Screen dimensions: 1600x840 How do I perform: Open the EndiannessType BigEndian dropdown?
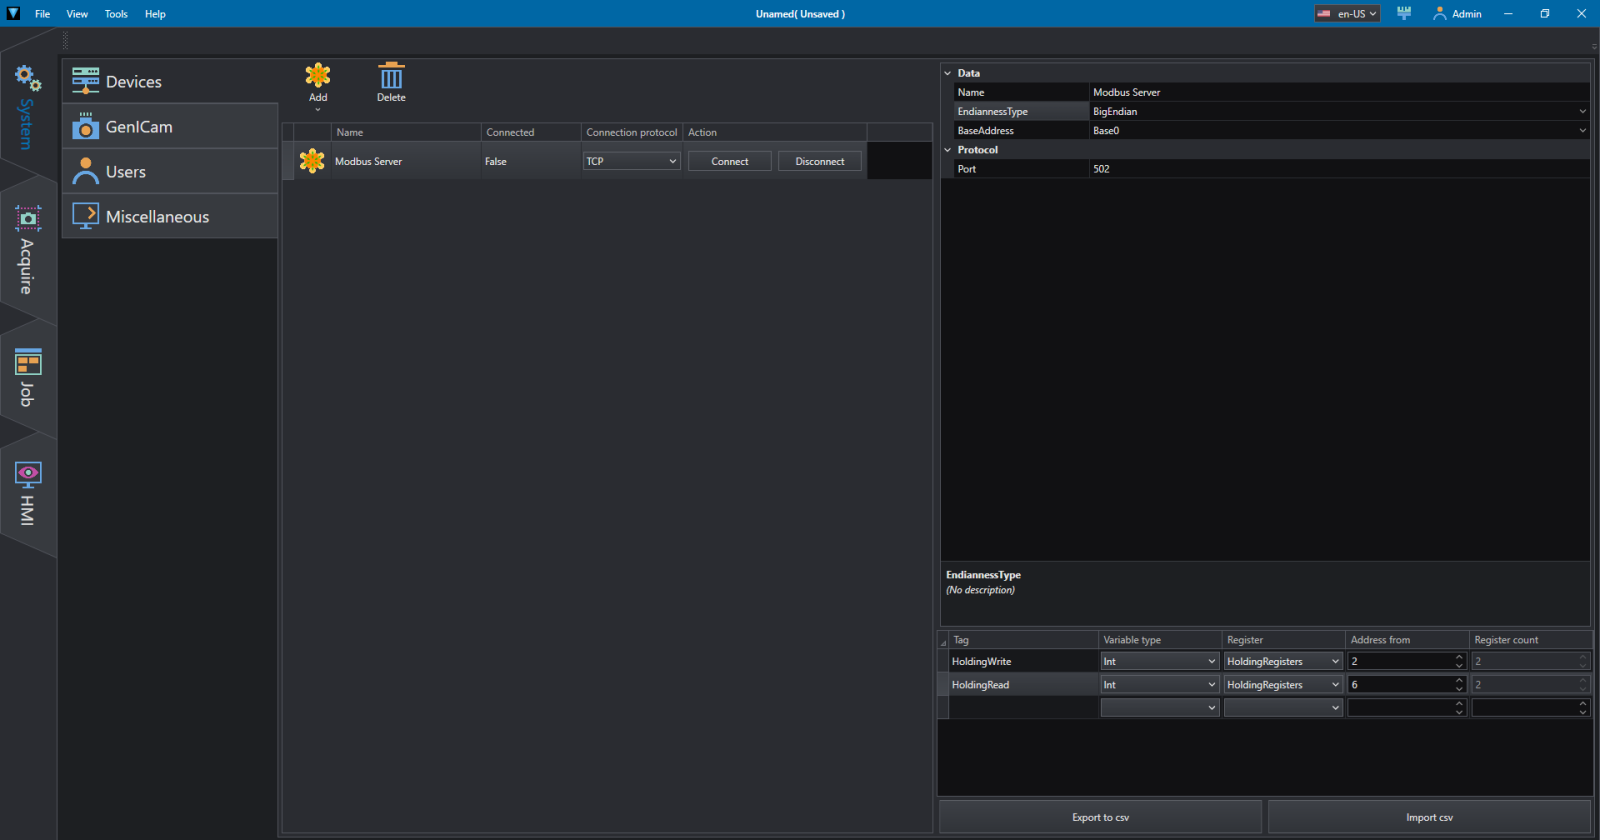pyautogui.click(x=1582, y=112)
